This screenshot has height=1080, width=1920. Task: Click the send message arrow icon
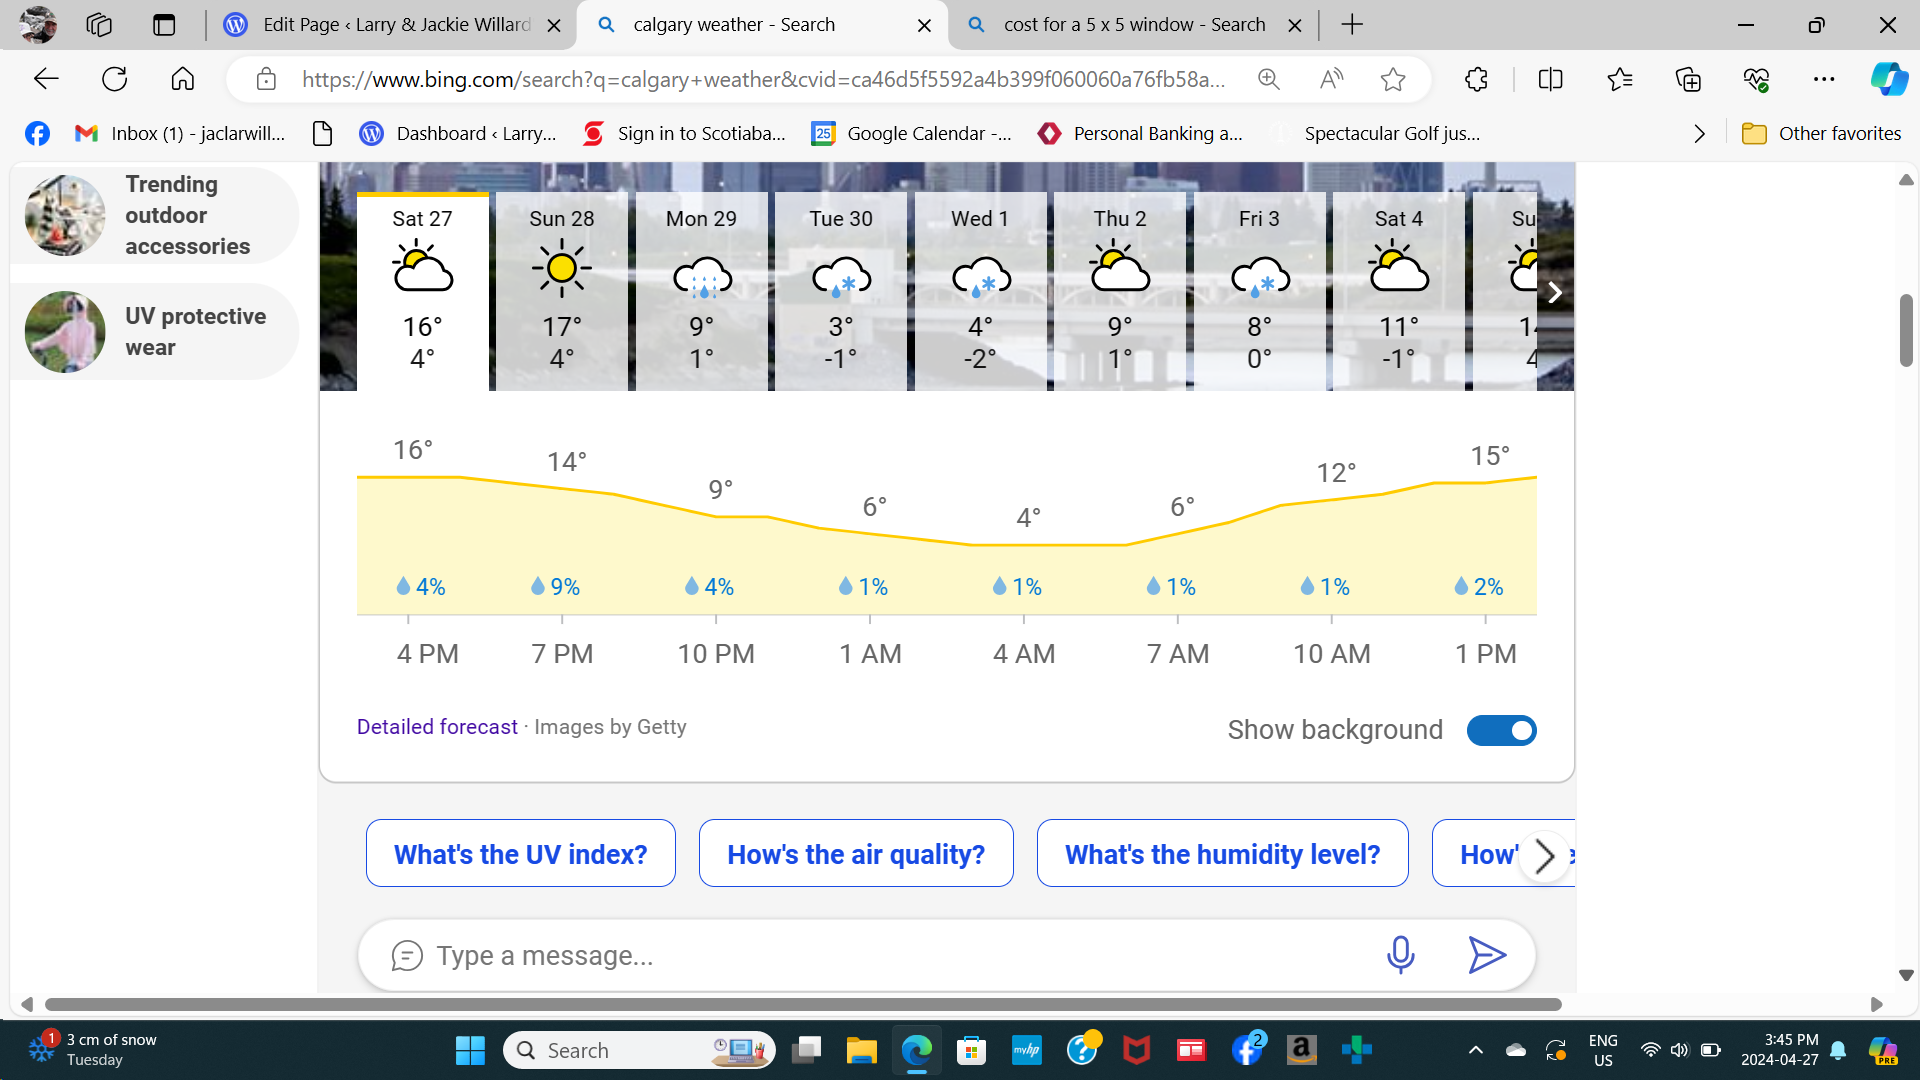1486,955
